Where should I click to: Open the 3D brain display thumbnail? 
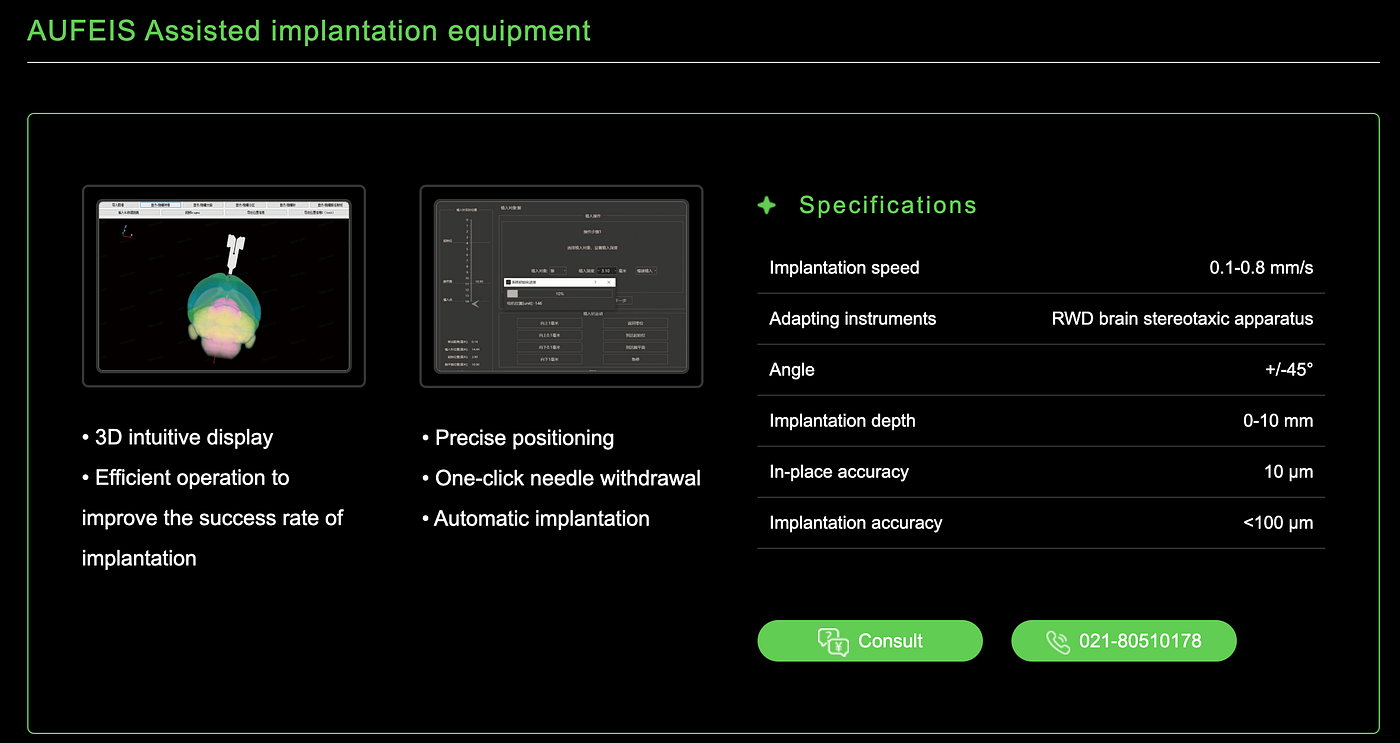[224, 286]
